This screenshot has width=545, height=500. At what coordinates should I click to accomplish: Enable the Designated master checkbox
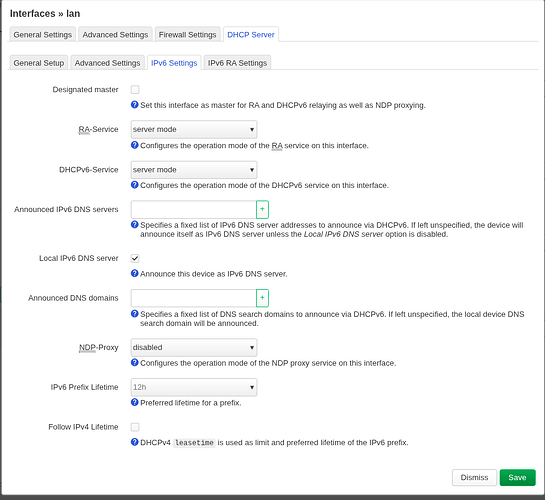[135, 90]
